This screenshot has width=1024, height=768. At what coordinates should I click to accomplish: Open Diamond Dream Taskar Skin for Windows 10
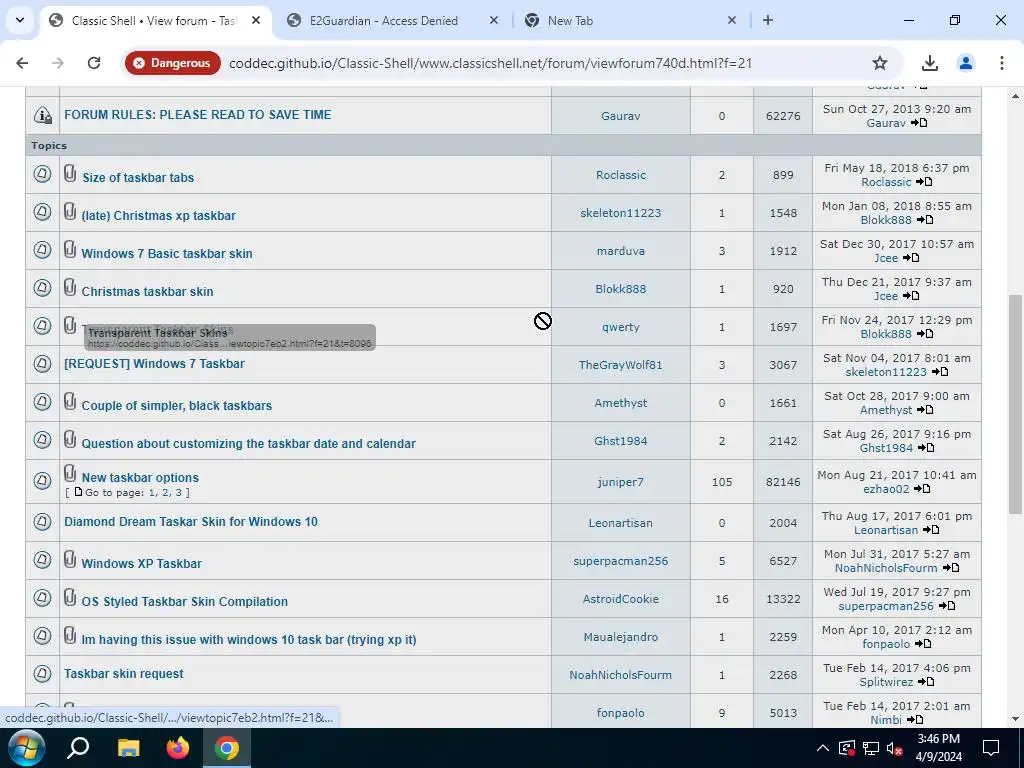click(191, 522)
